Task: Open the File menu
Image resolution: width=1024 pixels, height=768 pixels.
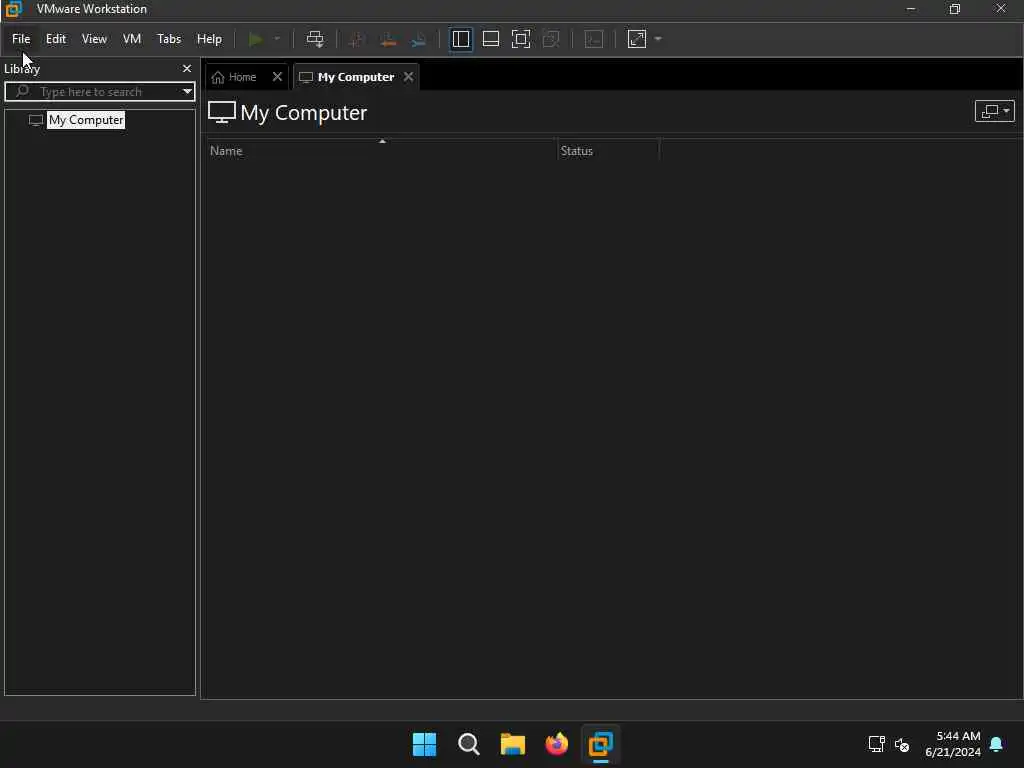Action: 21,39
